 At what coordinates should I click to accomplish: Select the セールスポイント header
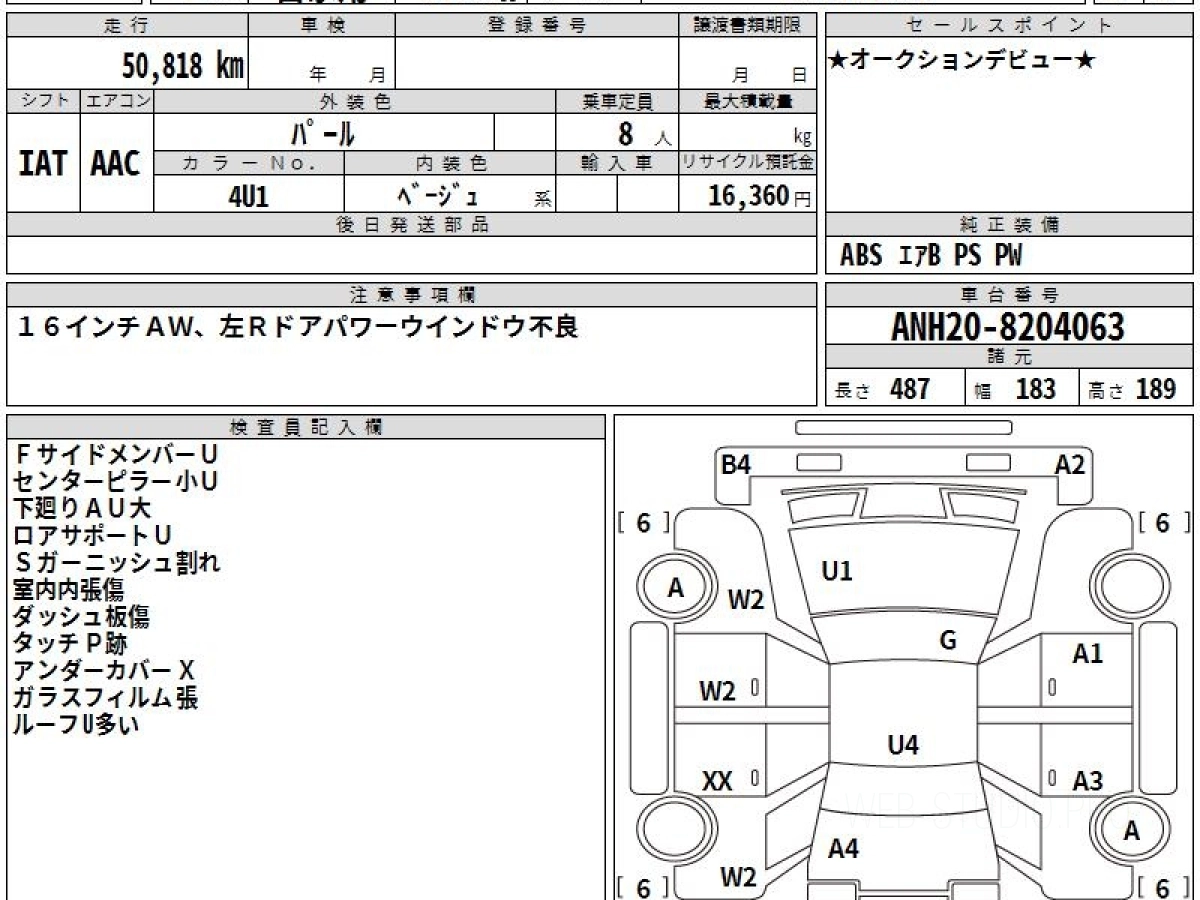tap(1010, 26)
